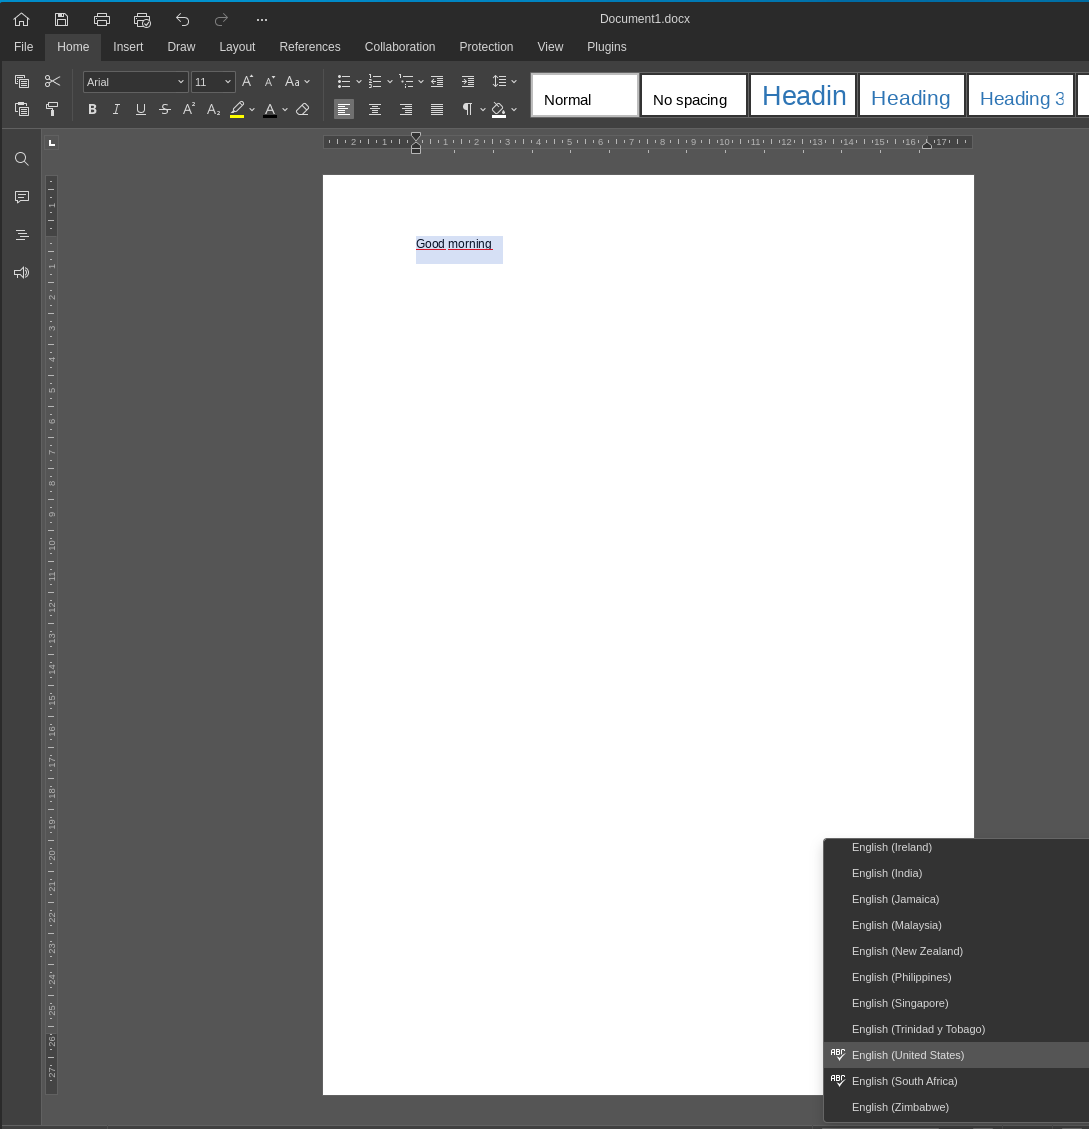
Task: Switch to the Collaboration tab
Action: pos(400,47)
